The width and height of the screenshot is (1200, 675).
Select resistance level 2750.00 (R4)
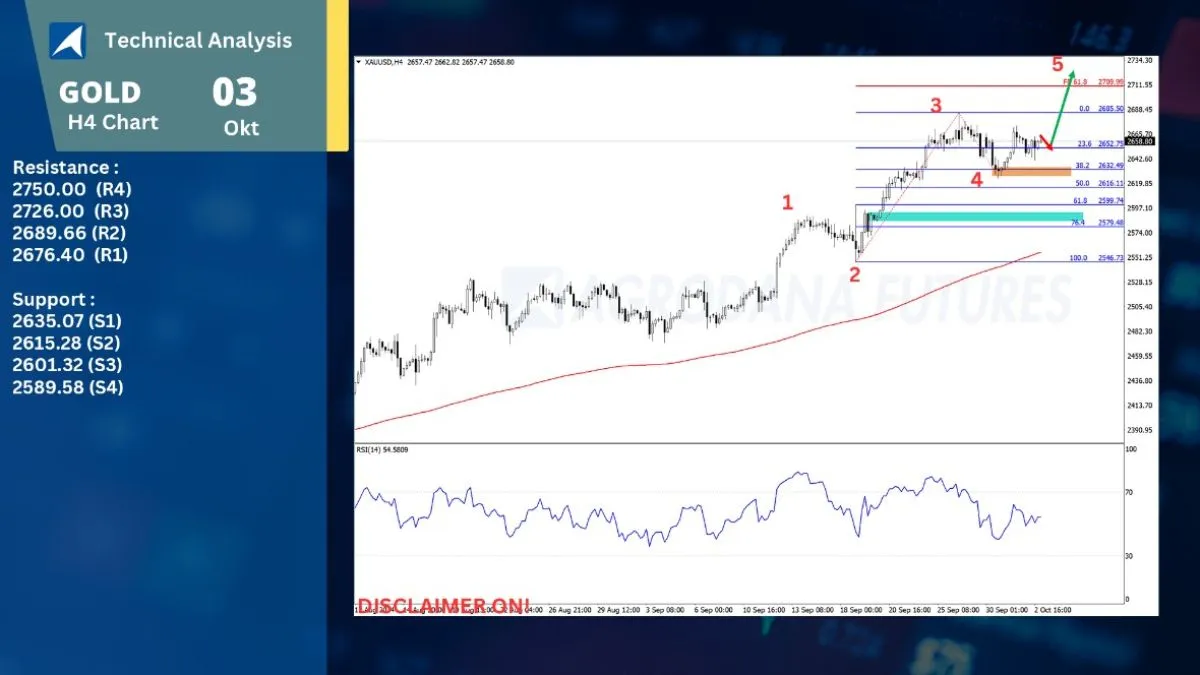point(72,189)
